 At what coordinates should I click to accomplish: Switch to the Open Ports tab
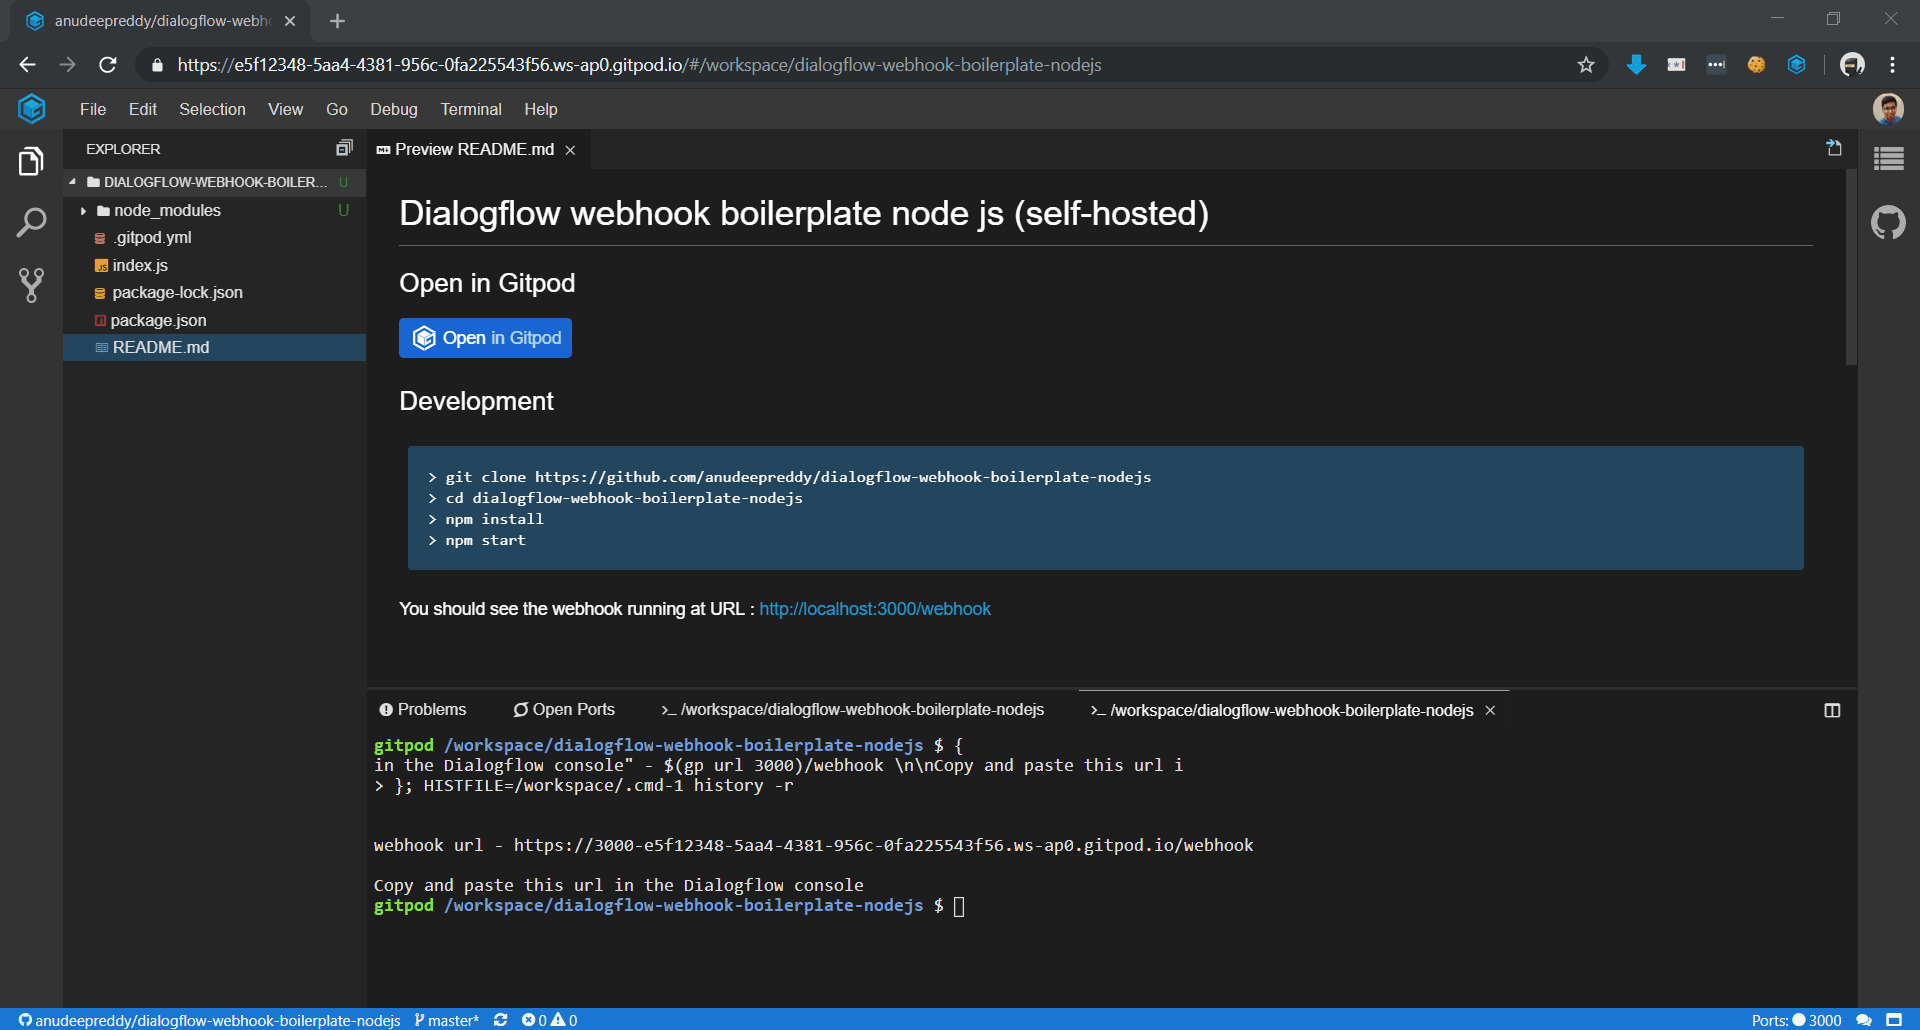(564, 709)
